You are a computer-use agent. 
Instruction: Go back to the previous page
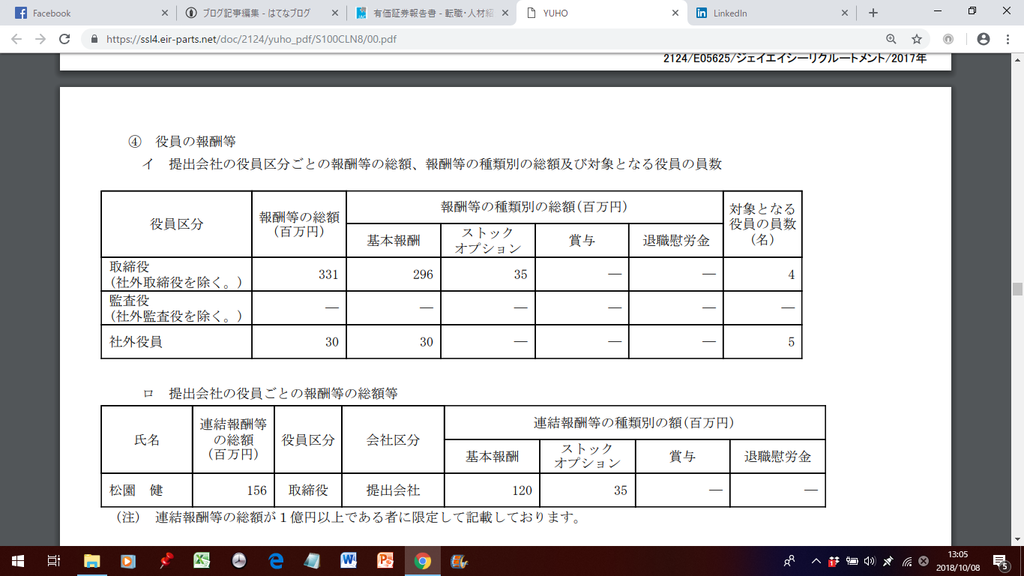pyautogui.click(x=16, y=39)
